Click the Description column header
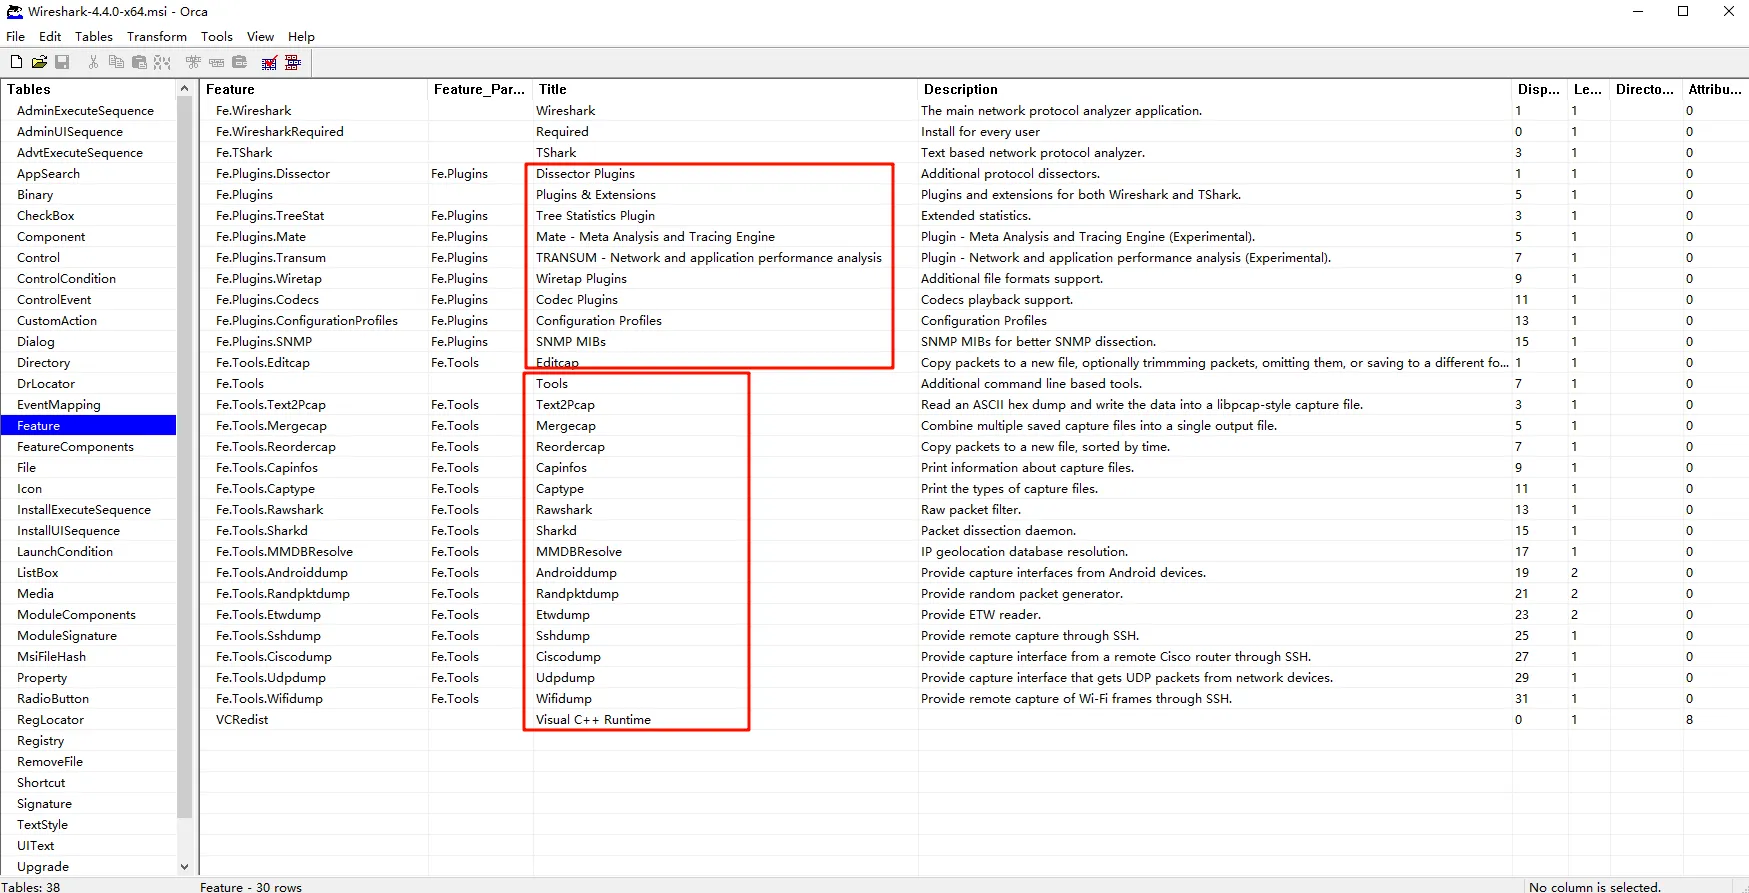 1215,89
